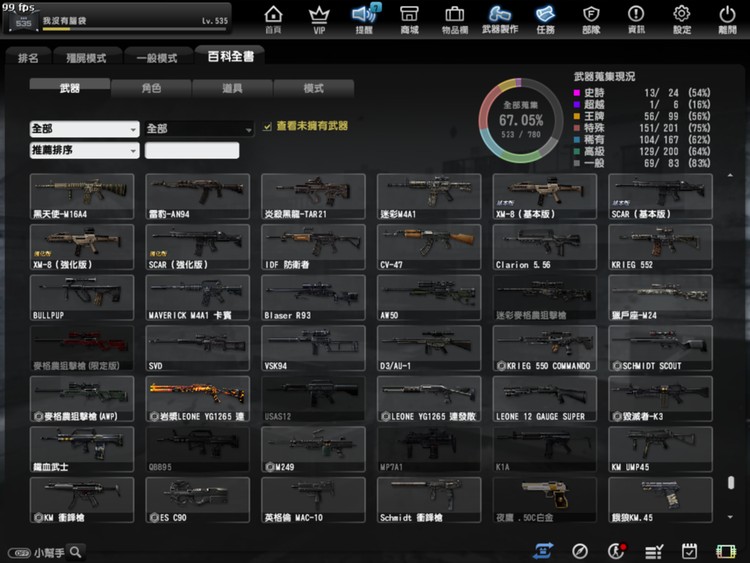Click the weapon search input field
This screenshot has height=563, width=750.
192,151
